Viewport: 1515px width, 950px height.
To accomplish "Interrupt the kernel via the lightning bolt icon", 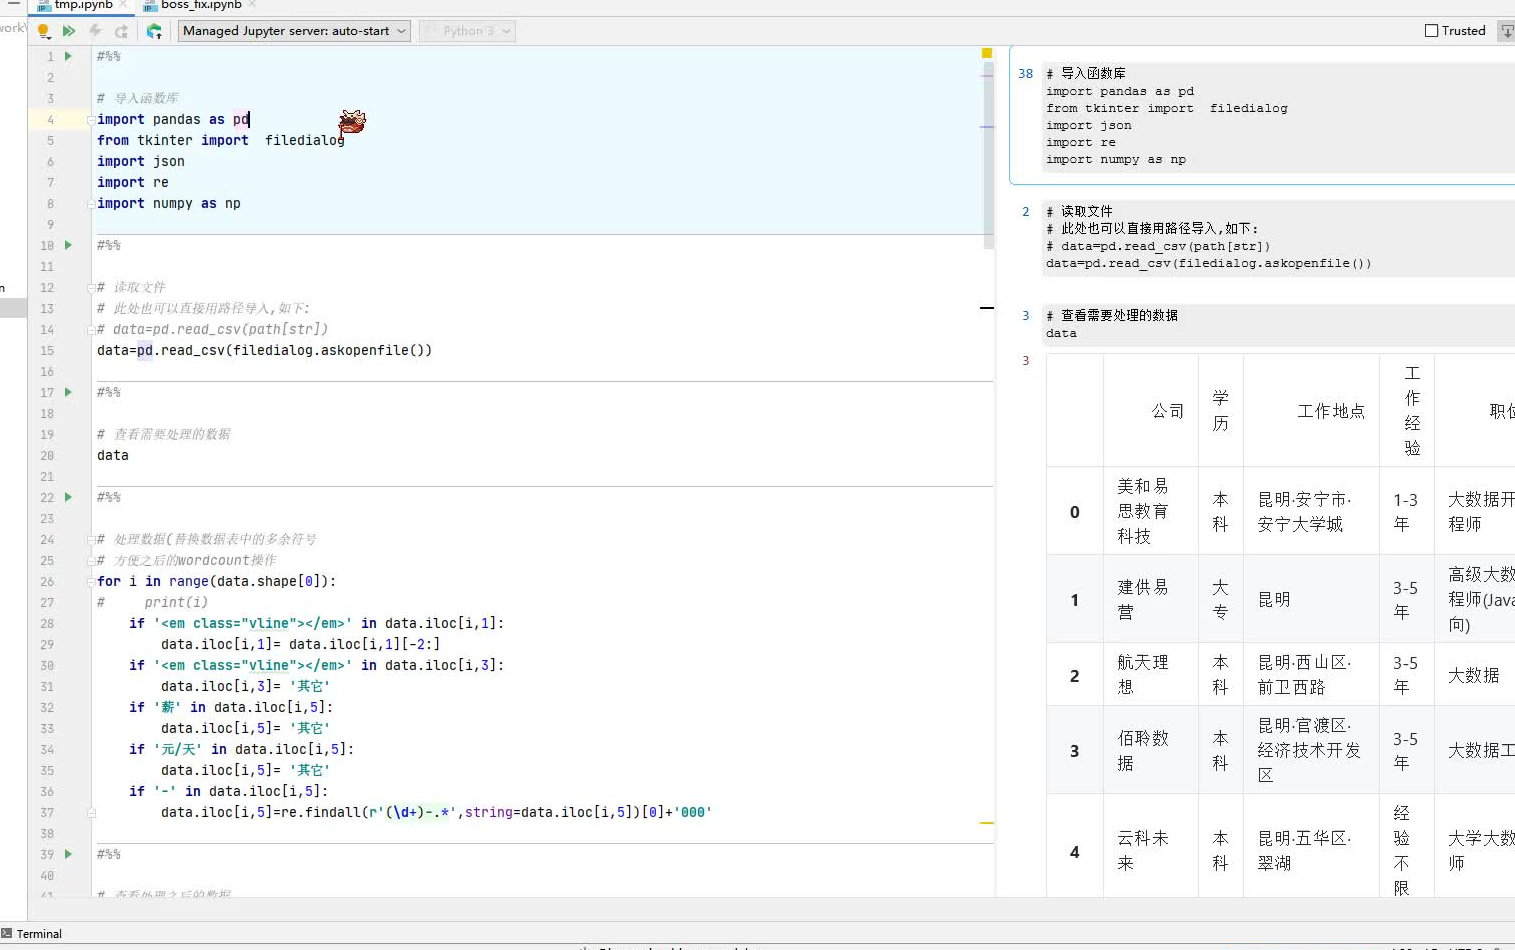I will tap(96, 31).
